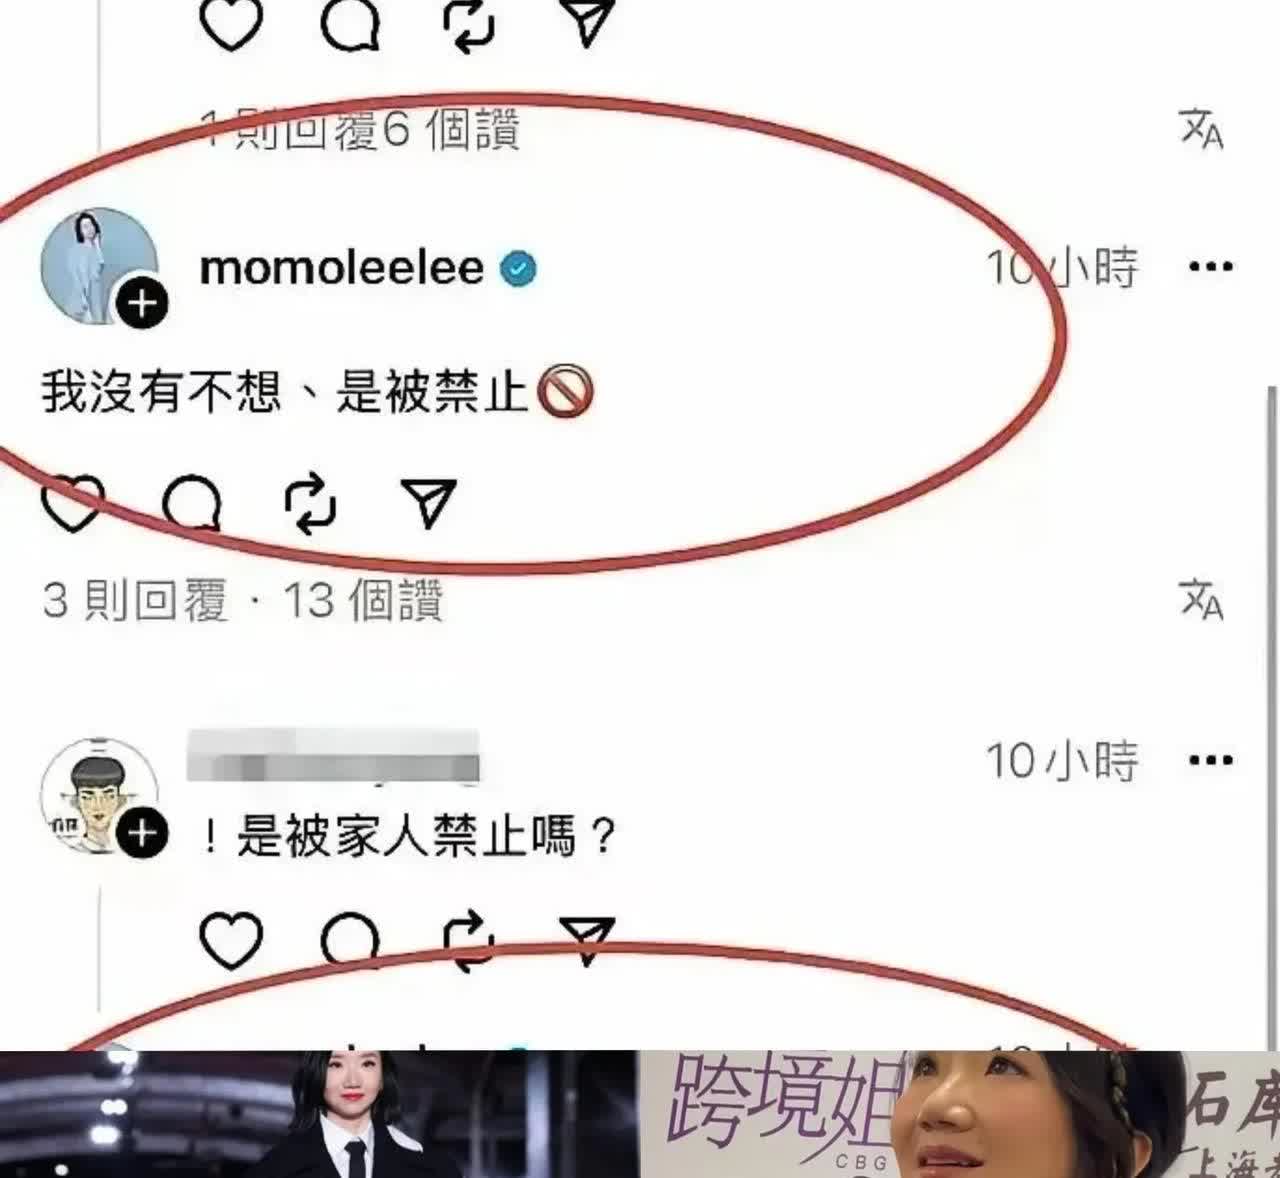The height and width of the screenshot is (1178, 1280).
Task: Translate momoleelee's reply with translate icon
Action: click(x=1202, y=600)
